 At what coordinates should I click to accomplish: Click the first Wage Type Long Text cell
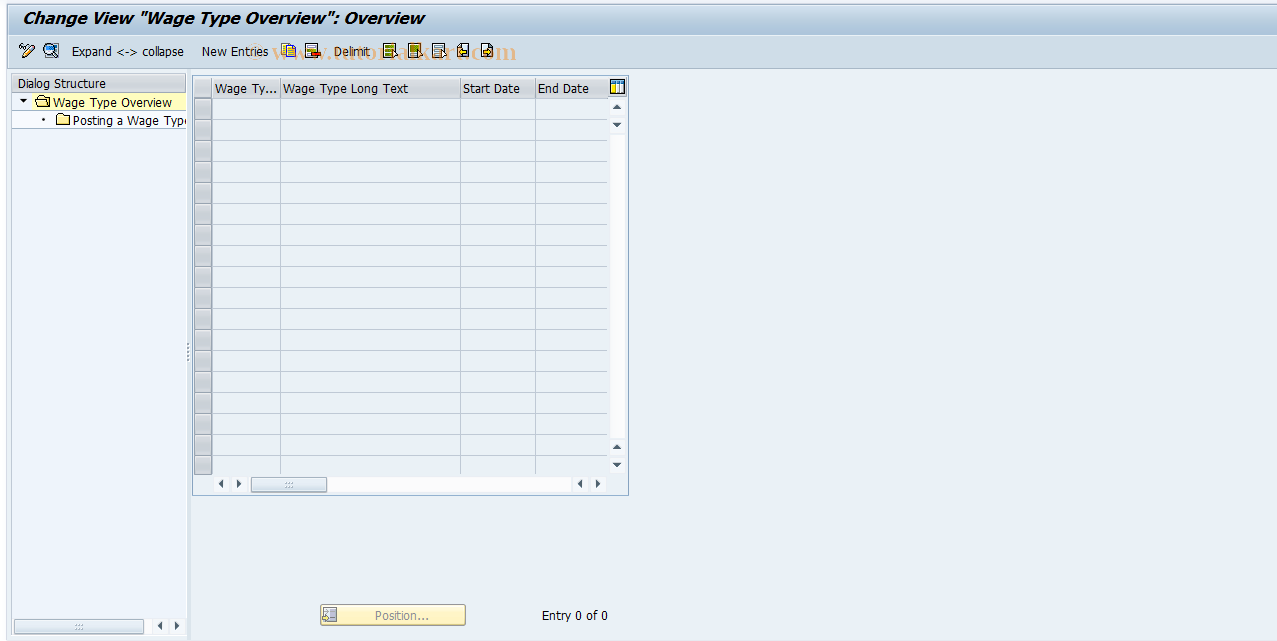click(370, 109)
